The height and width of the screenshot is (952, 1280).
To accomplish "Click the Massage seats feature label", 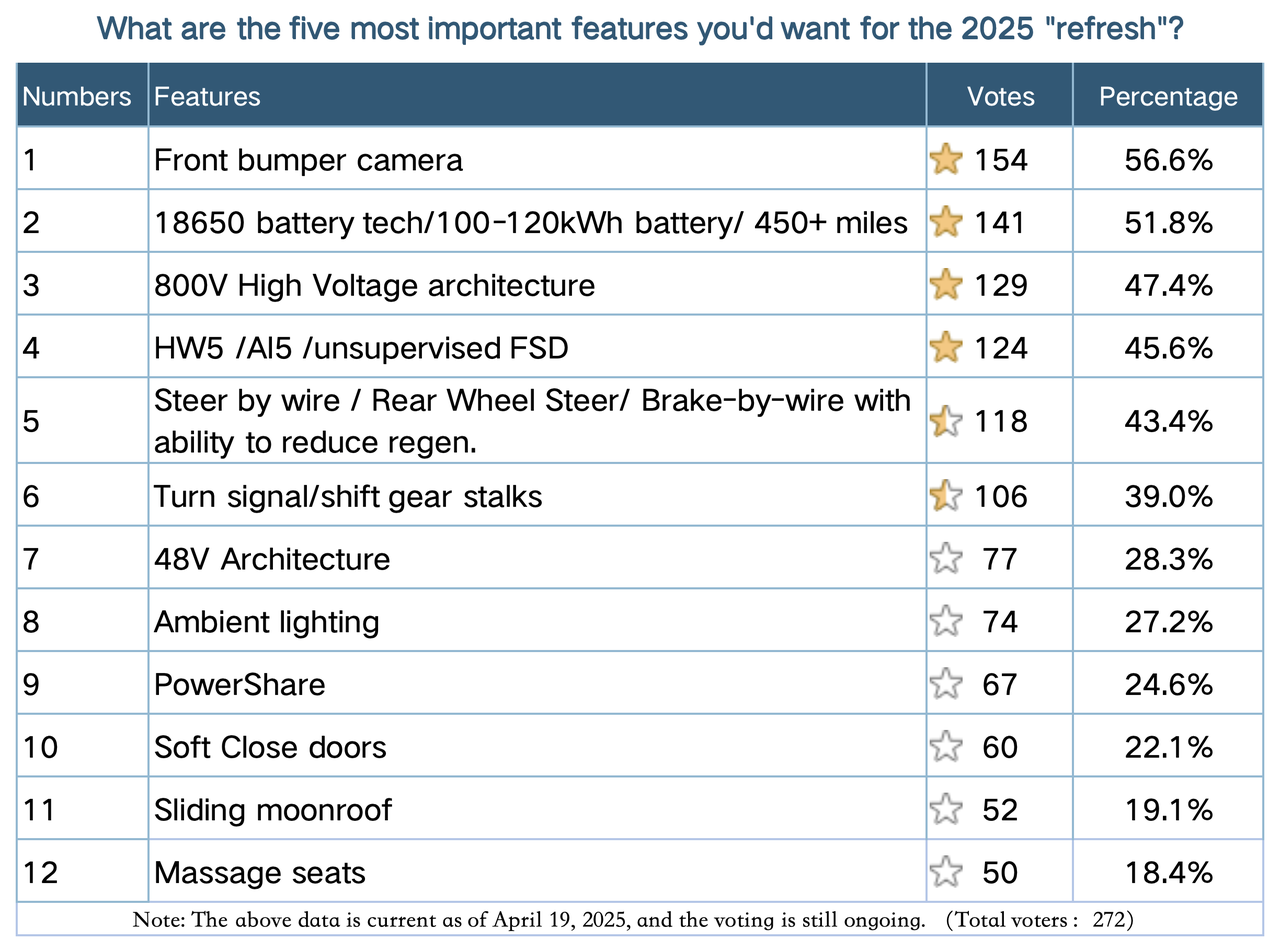I will 260,872.
